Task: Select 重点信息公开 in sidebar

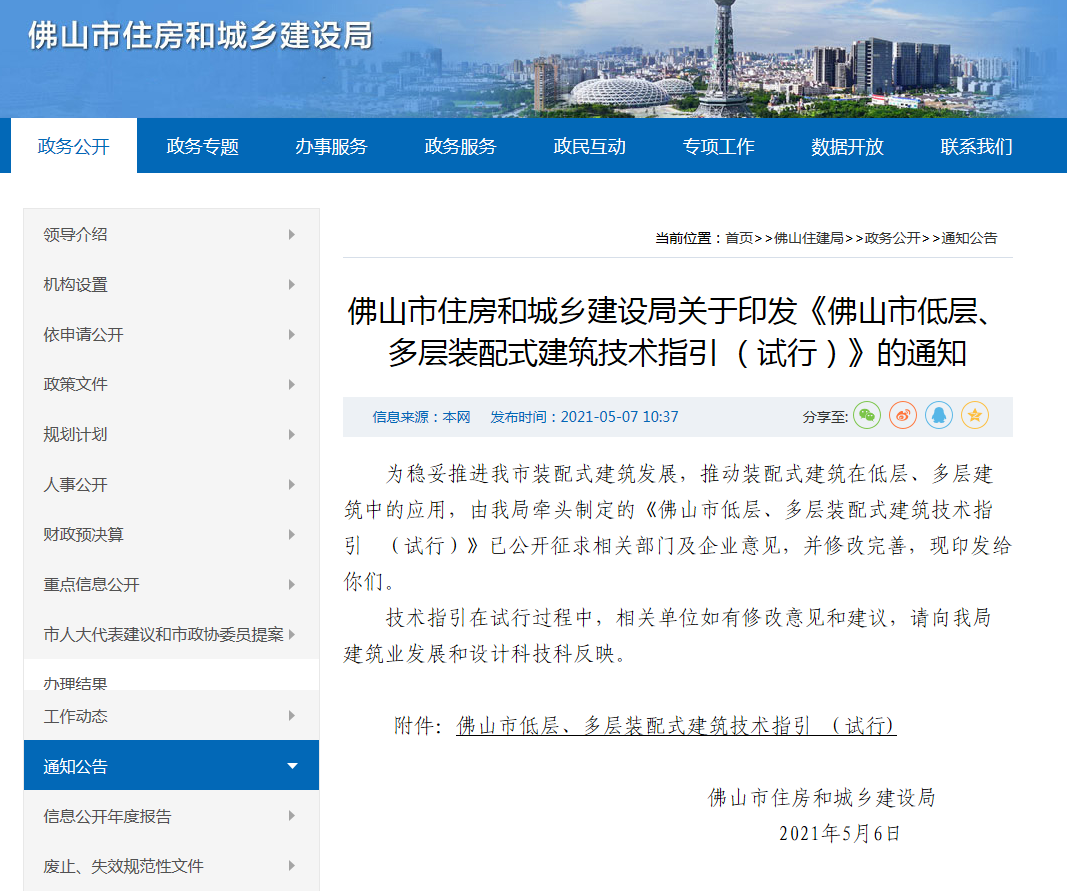Action: pos(91,585)
